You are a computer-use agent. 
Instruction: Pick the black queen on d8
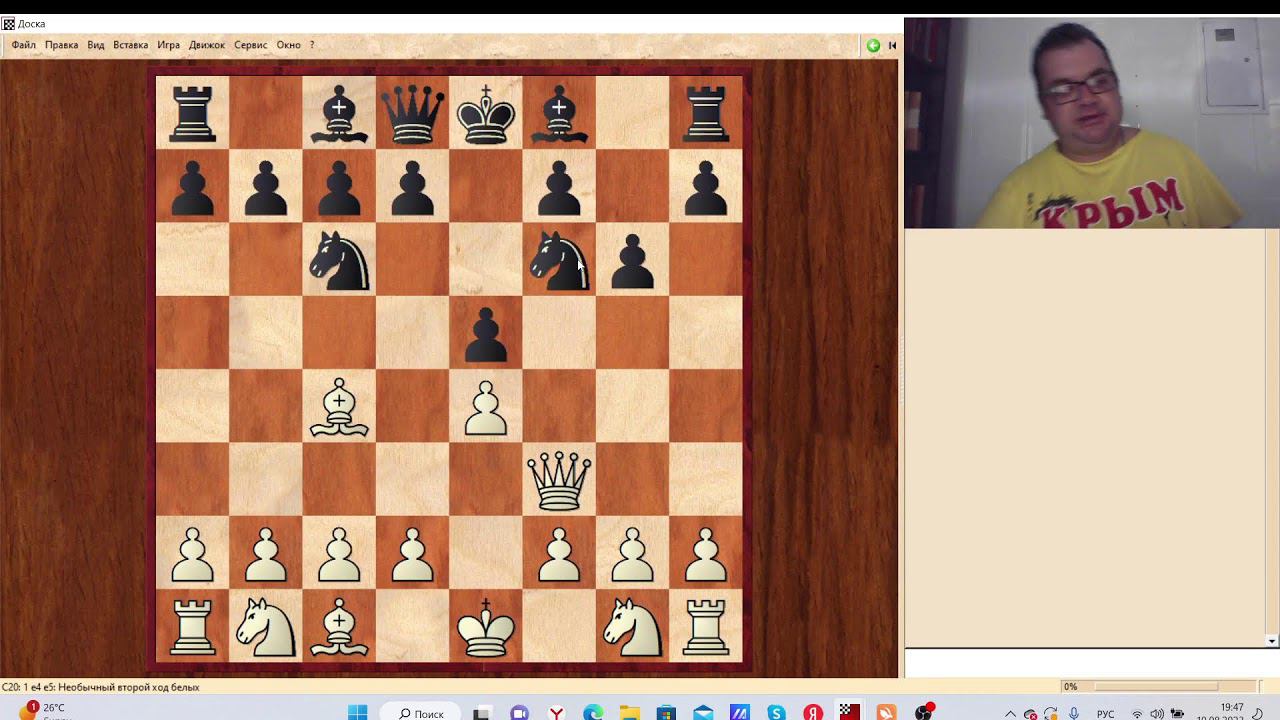click(412, 114)
